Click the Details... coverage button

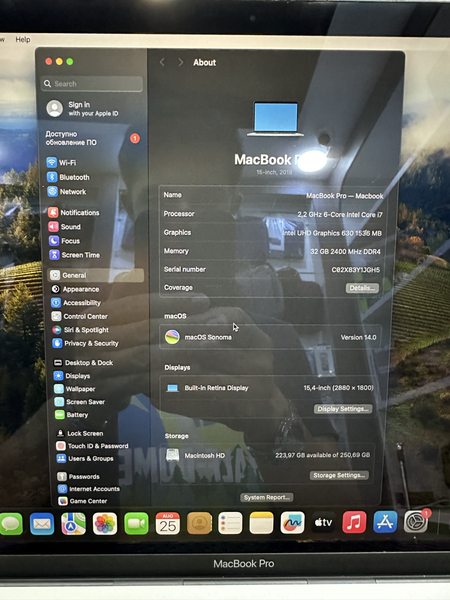click(362, 288)
